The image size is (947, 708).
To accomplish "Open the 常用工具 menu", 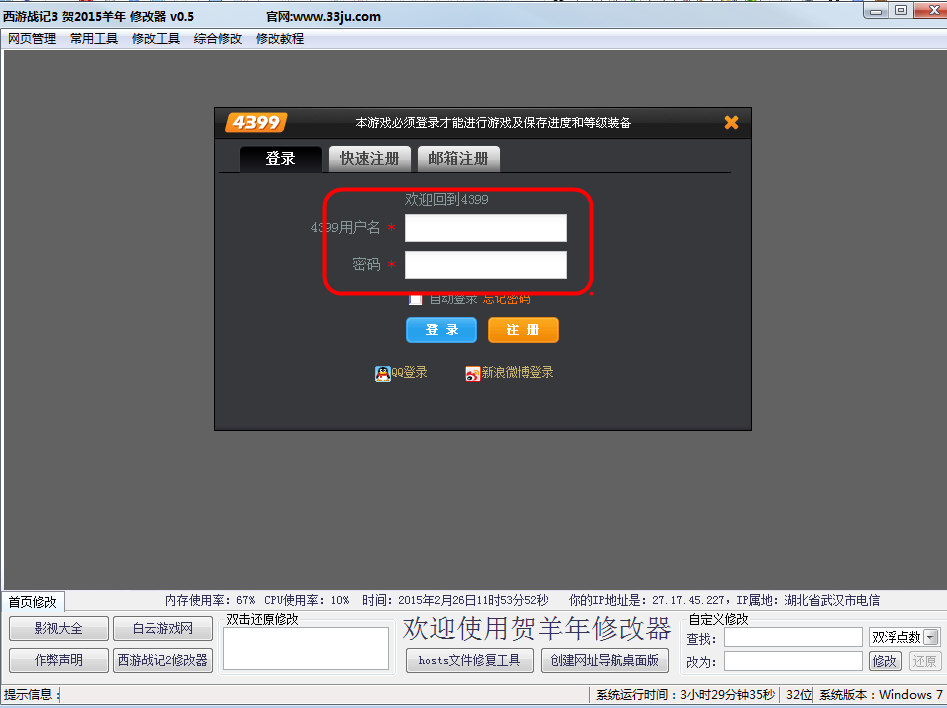I will pos(94,39).
